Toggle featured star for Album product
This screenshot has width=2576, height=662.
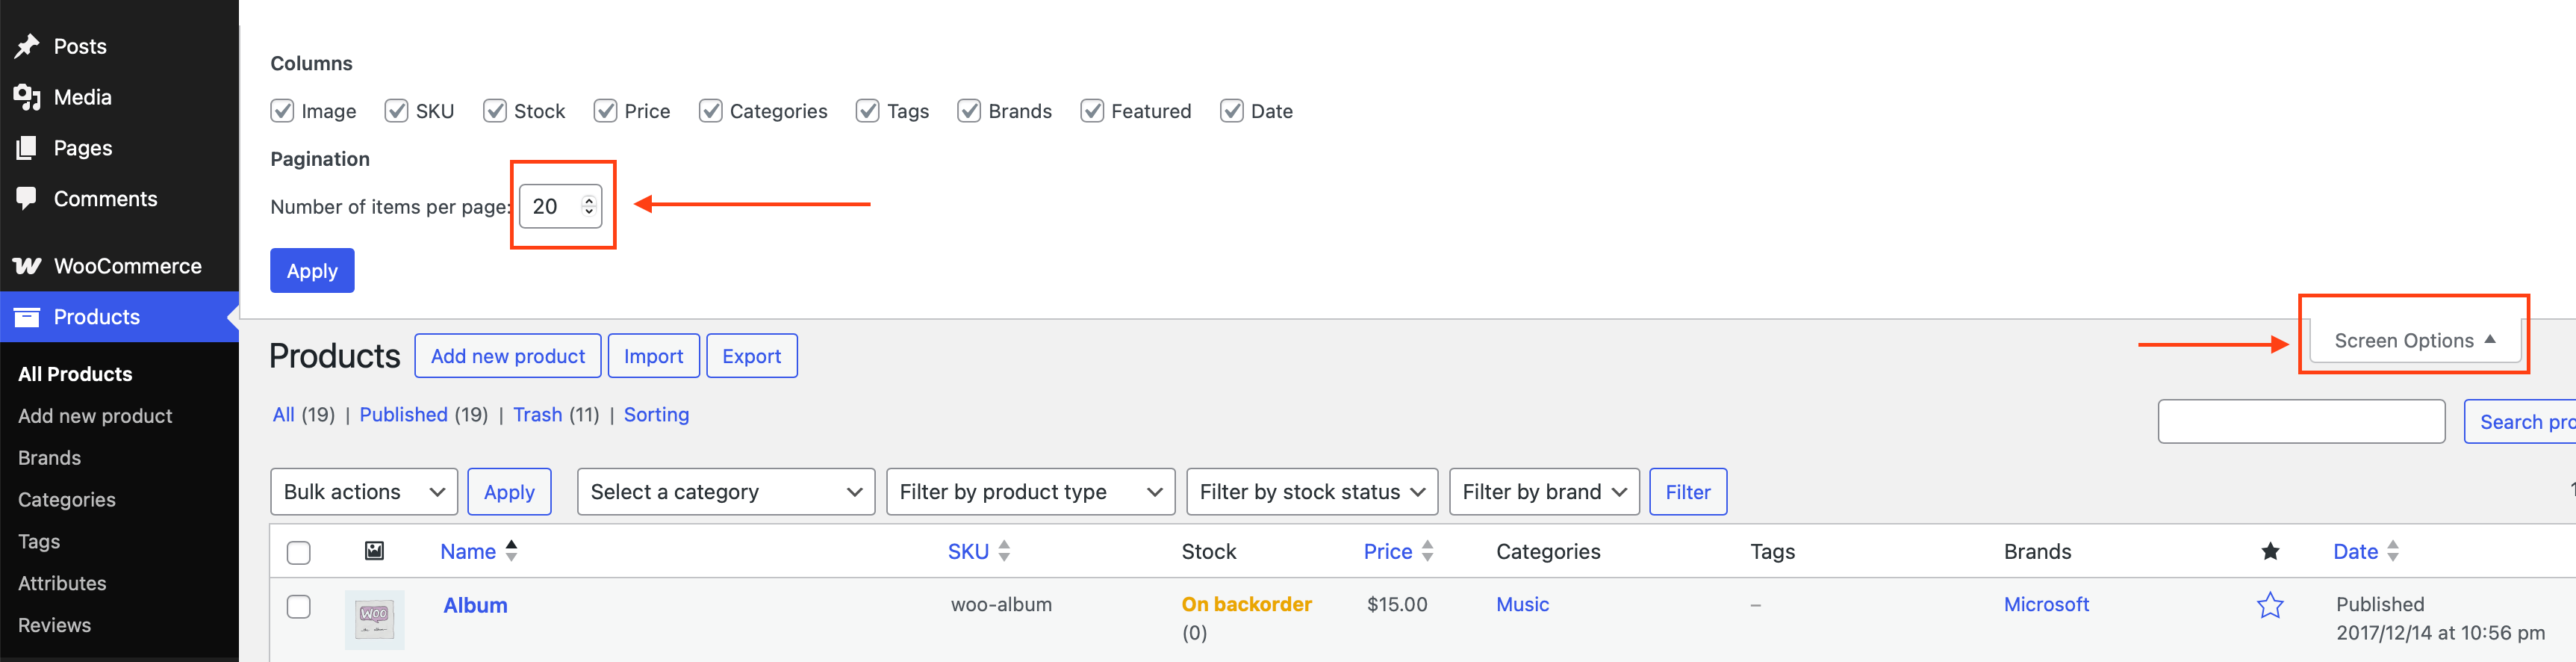[2270, 605]
